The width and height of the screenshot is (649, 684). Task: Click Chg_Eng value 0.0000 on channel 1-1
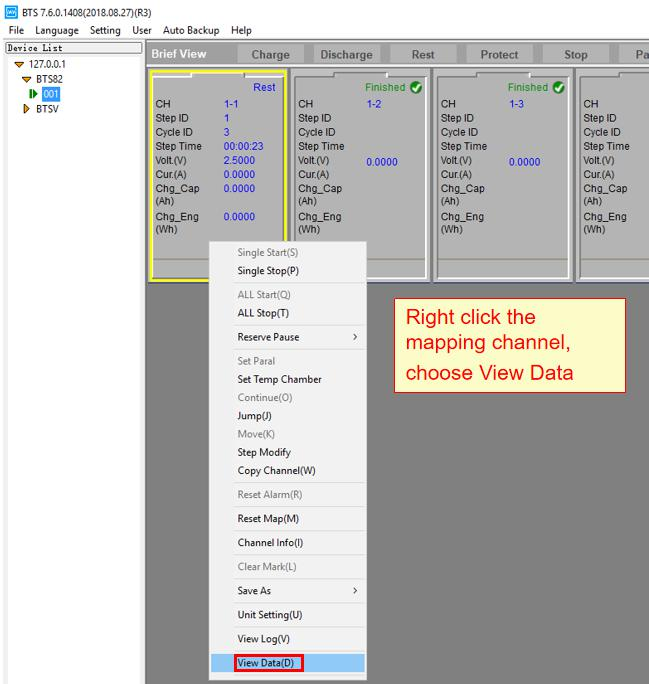tap(239, 216)
